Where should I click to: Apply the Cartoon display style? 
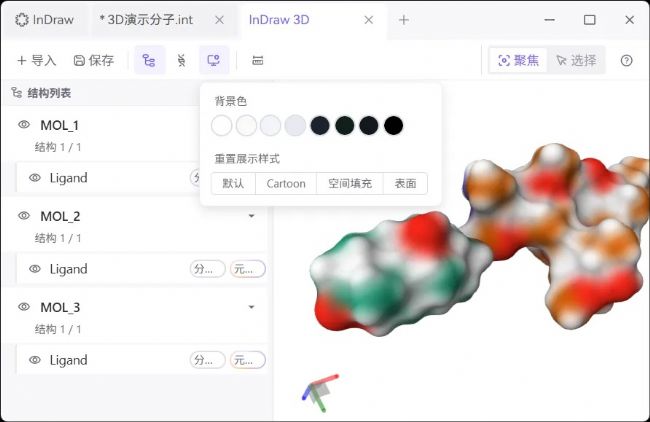click(x=286, y=184)
